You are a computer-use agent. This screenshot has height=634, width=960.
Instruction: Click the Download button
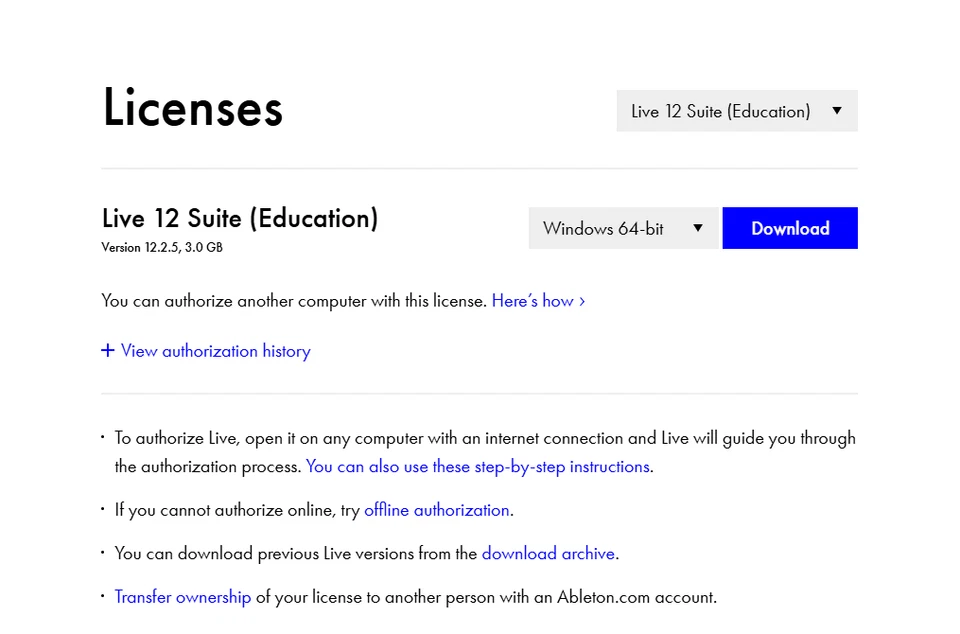click(790, 228)
